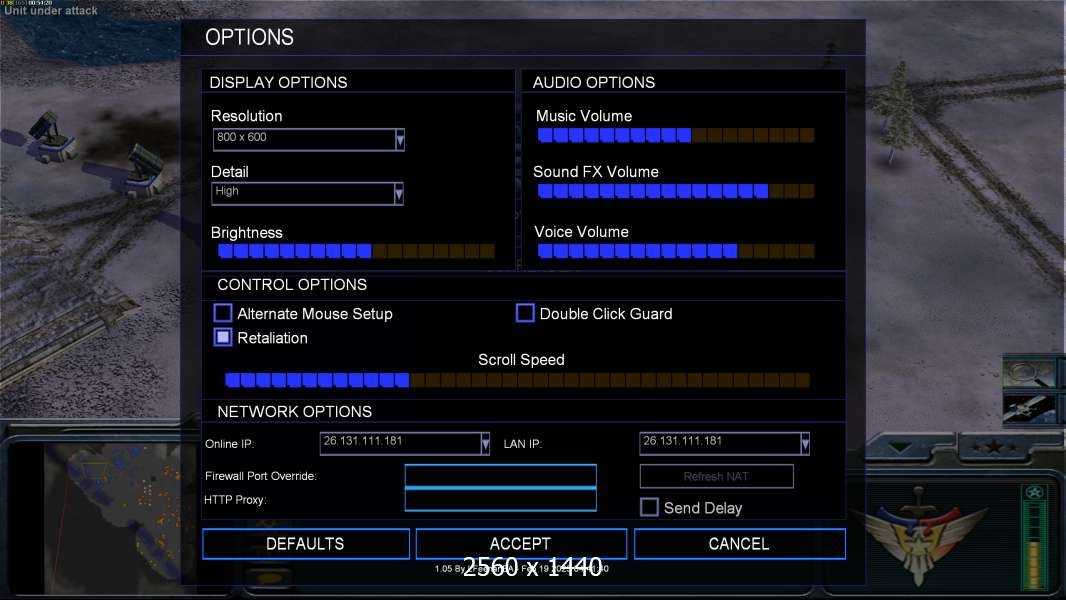The width and height of the screenshot is (1066, 600).
Task: Click the Online IP combo box
Action: click(x=405, y=444)
